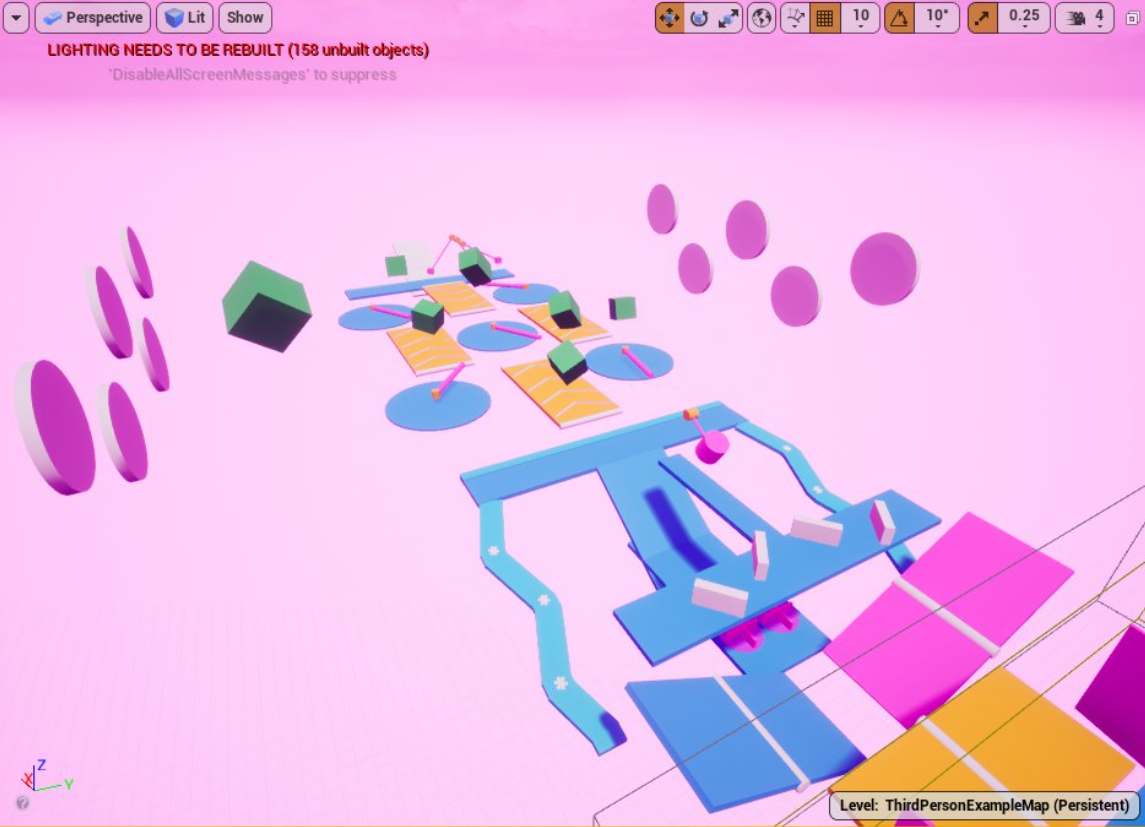Click the 'DisableAllScreenMessages' to suppress text
The width and height of the screenshot is (1145, 827).
[x=253, y=74]
